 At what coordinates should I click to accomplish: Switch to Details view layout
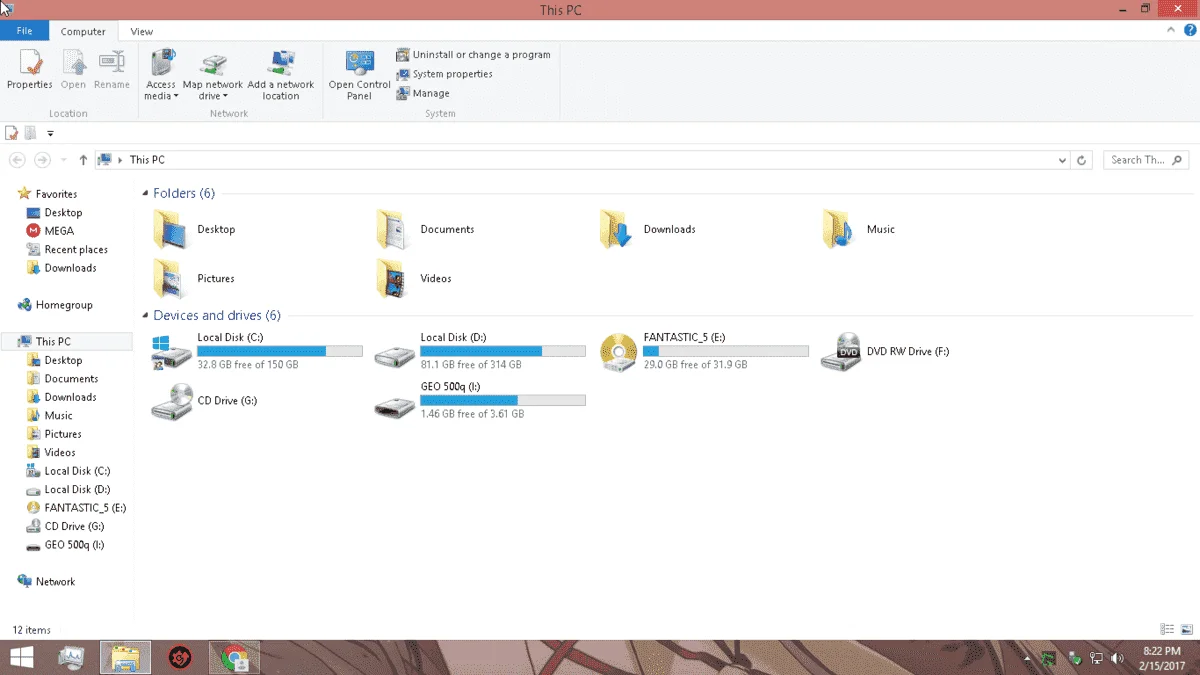[x=1167, y=630]
